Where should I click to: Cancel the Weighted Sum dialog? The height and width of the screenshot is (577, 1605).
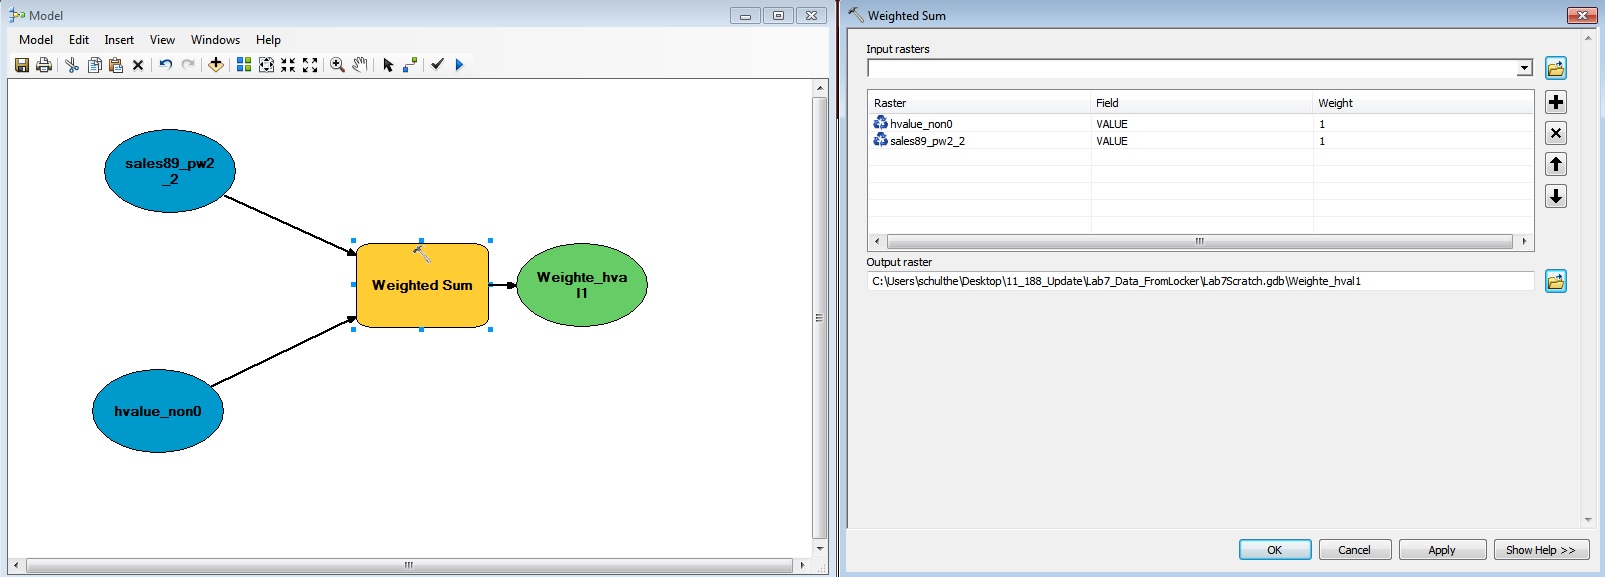[x=1355, y=550]
